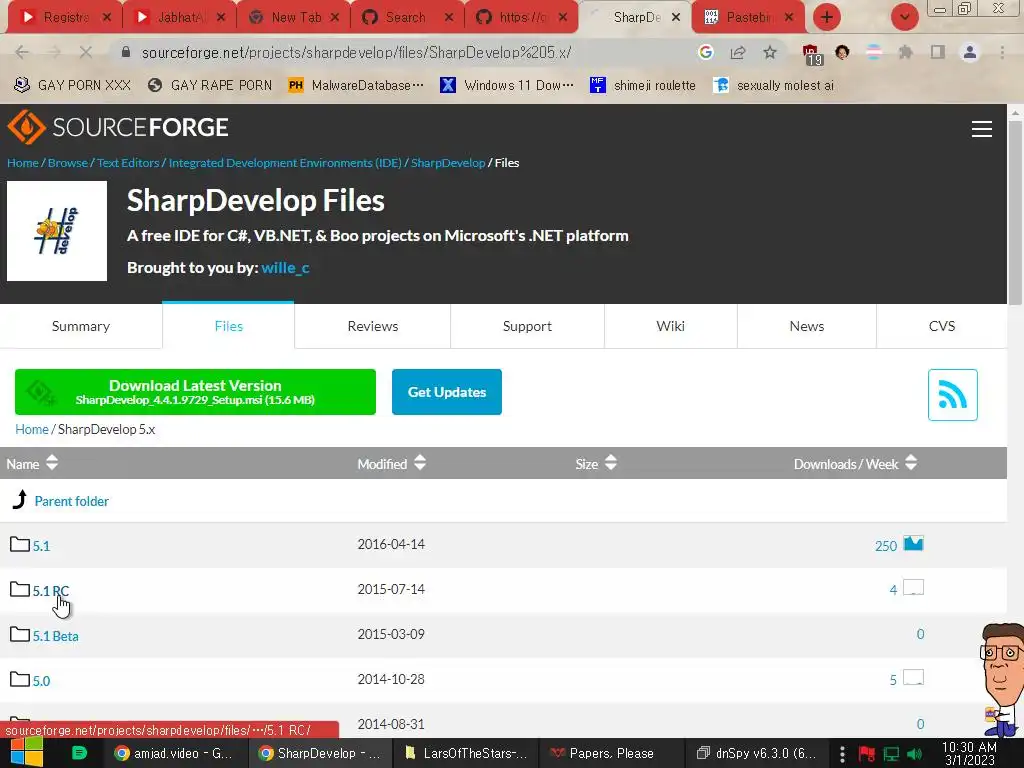
Task: Open the Reviews tab
Action: coord(372,326)
